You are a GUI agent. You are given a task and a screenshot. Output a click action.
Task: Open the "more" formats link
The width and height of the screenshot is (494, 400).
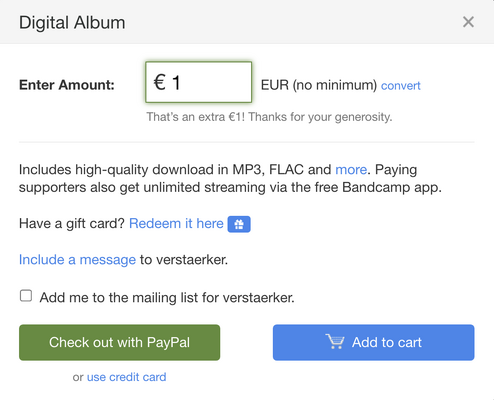point(351,170)
